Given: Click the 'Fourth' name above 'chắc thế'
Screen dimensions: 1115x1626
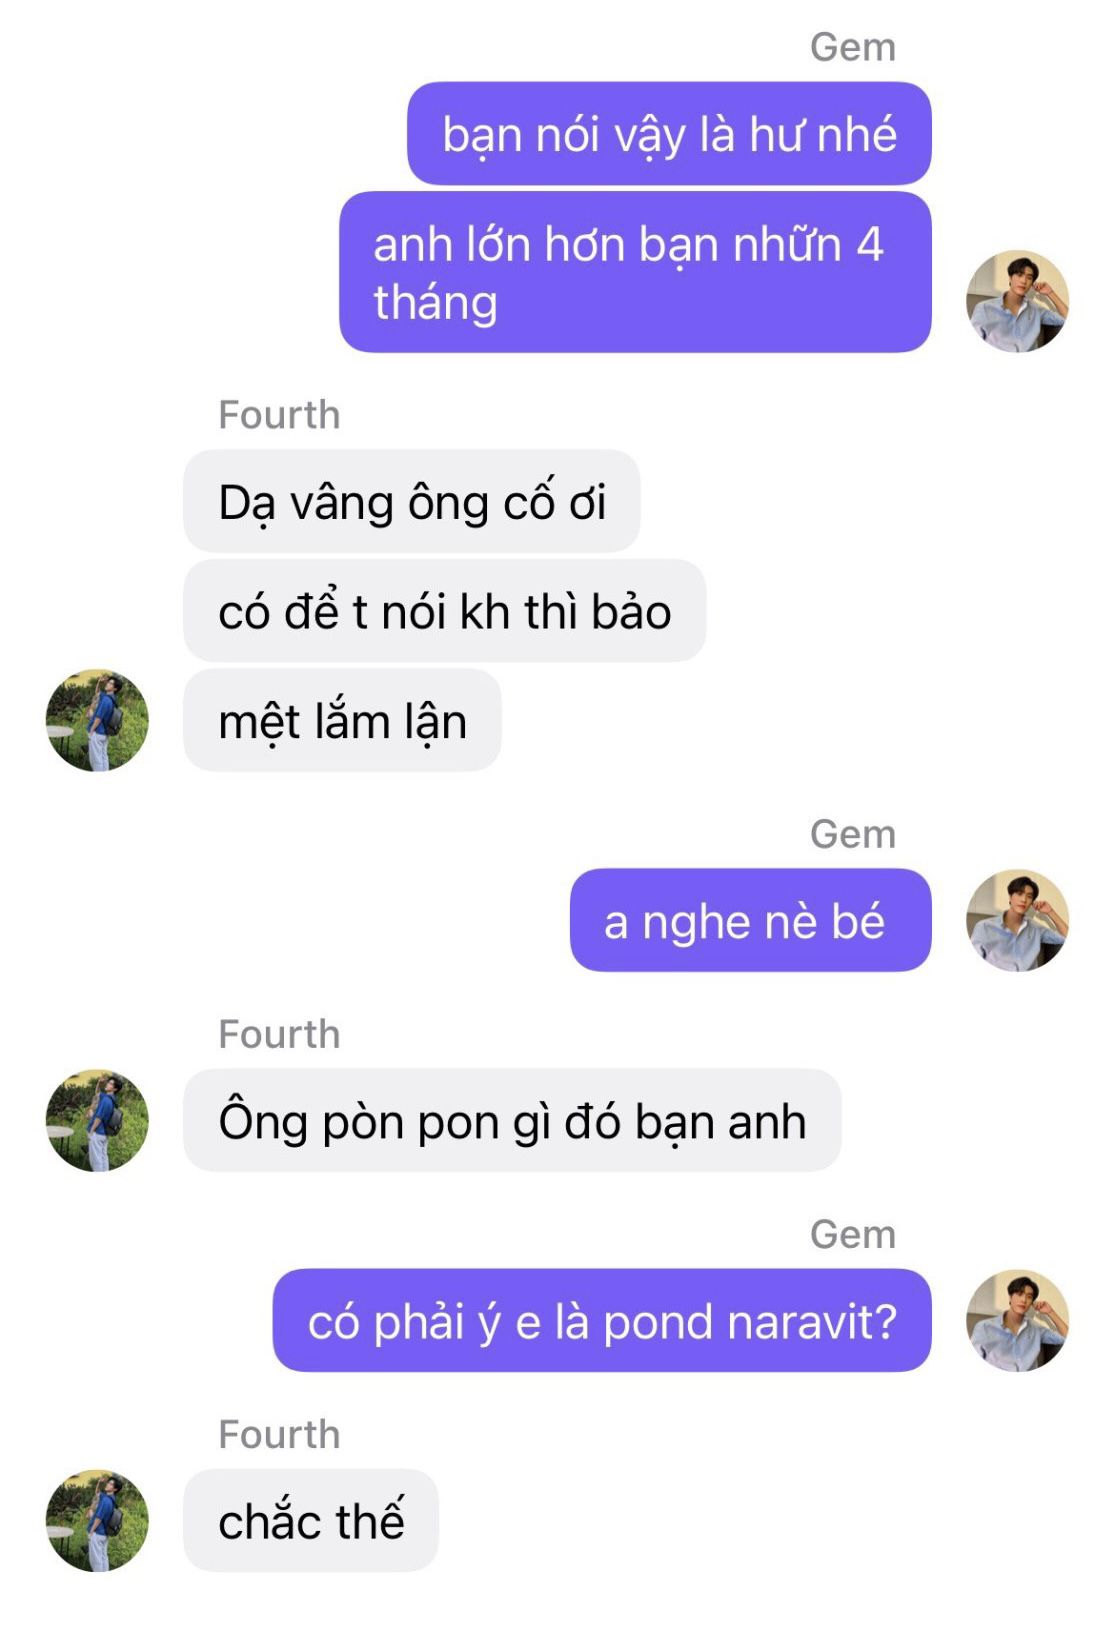Looking at the screenshot, I should pyautogui.click(x=280, y=1434).
